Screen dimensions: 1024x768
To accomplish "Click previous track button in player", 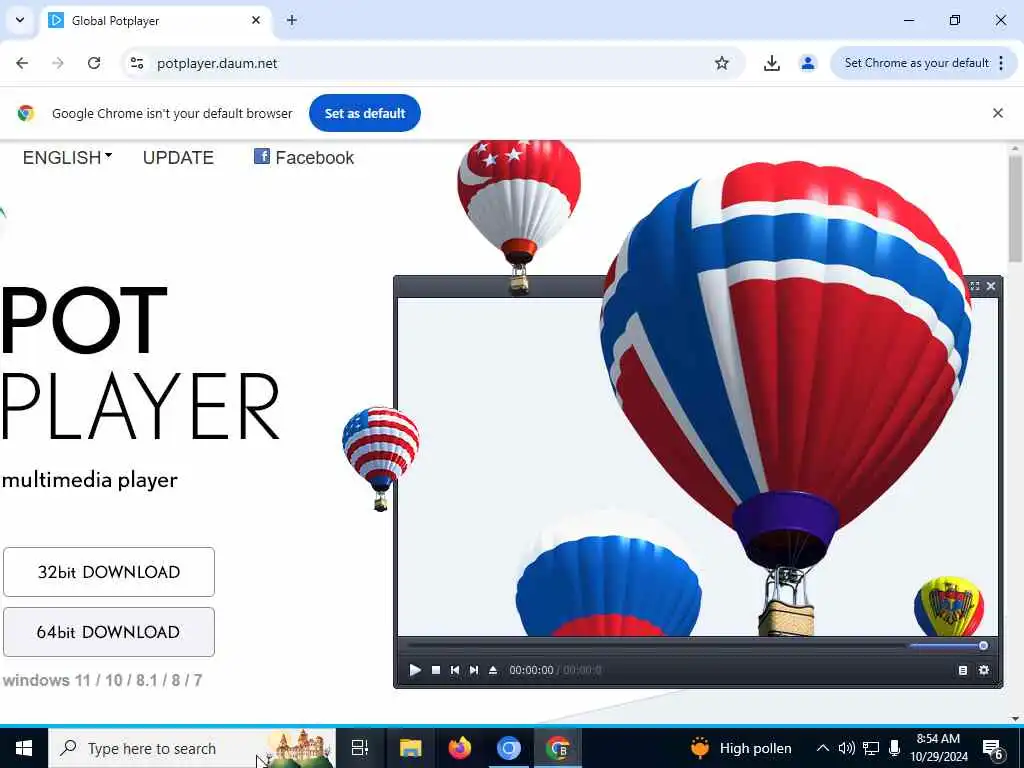I will tap(455, 670).
